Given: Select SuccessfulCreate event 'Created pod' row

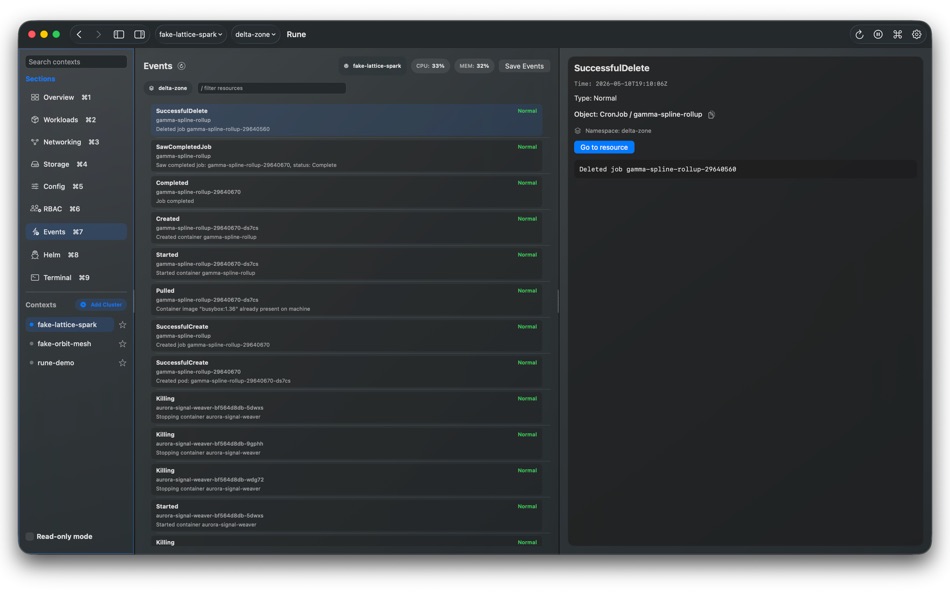Looking at the screenshot, I should click(x=347, y=372).
